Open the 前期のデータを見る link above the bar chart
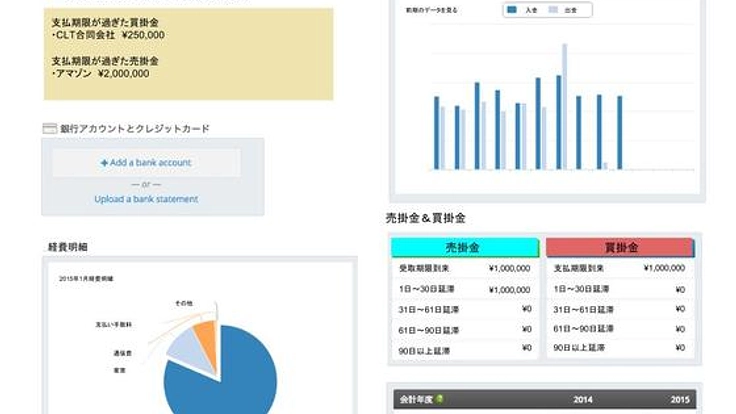The width and height of the screenshot is (736, 414). tap(431, 10)
